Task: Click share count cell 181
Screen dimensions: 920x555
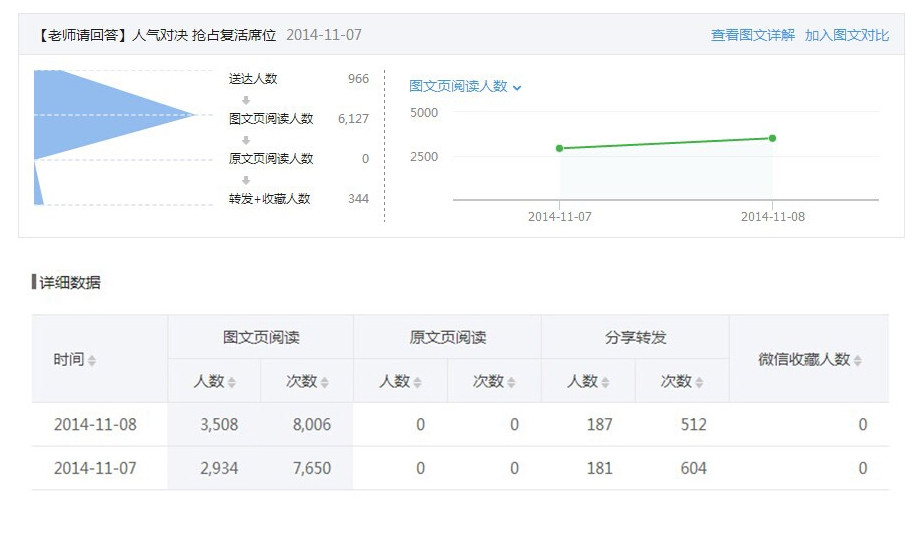Action: coord(600,468)
